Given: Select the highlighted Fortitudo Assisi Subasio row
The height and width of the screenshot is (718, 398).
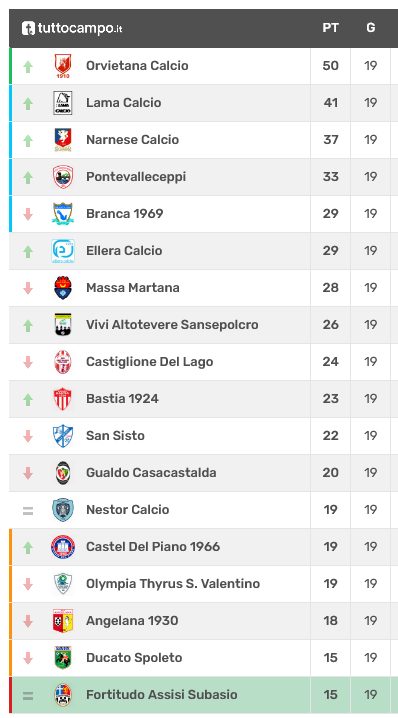Looking at the screenshot, I should click(203, 695).
